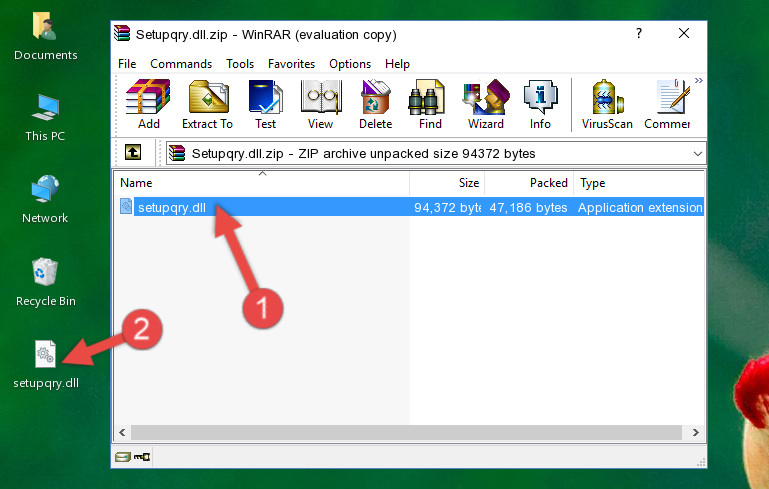Launch the Wizard tool
Screen dimensions: 769x489
point(486,104)
